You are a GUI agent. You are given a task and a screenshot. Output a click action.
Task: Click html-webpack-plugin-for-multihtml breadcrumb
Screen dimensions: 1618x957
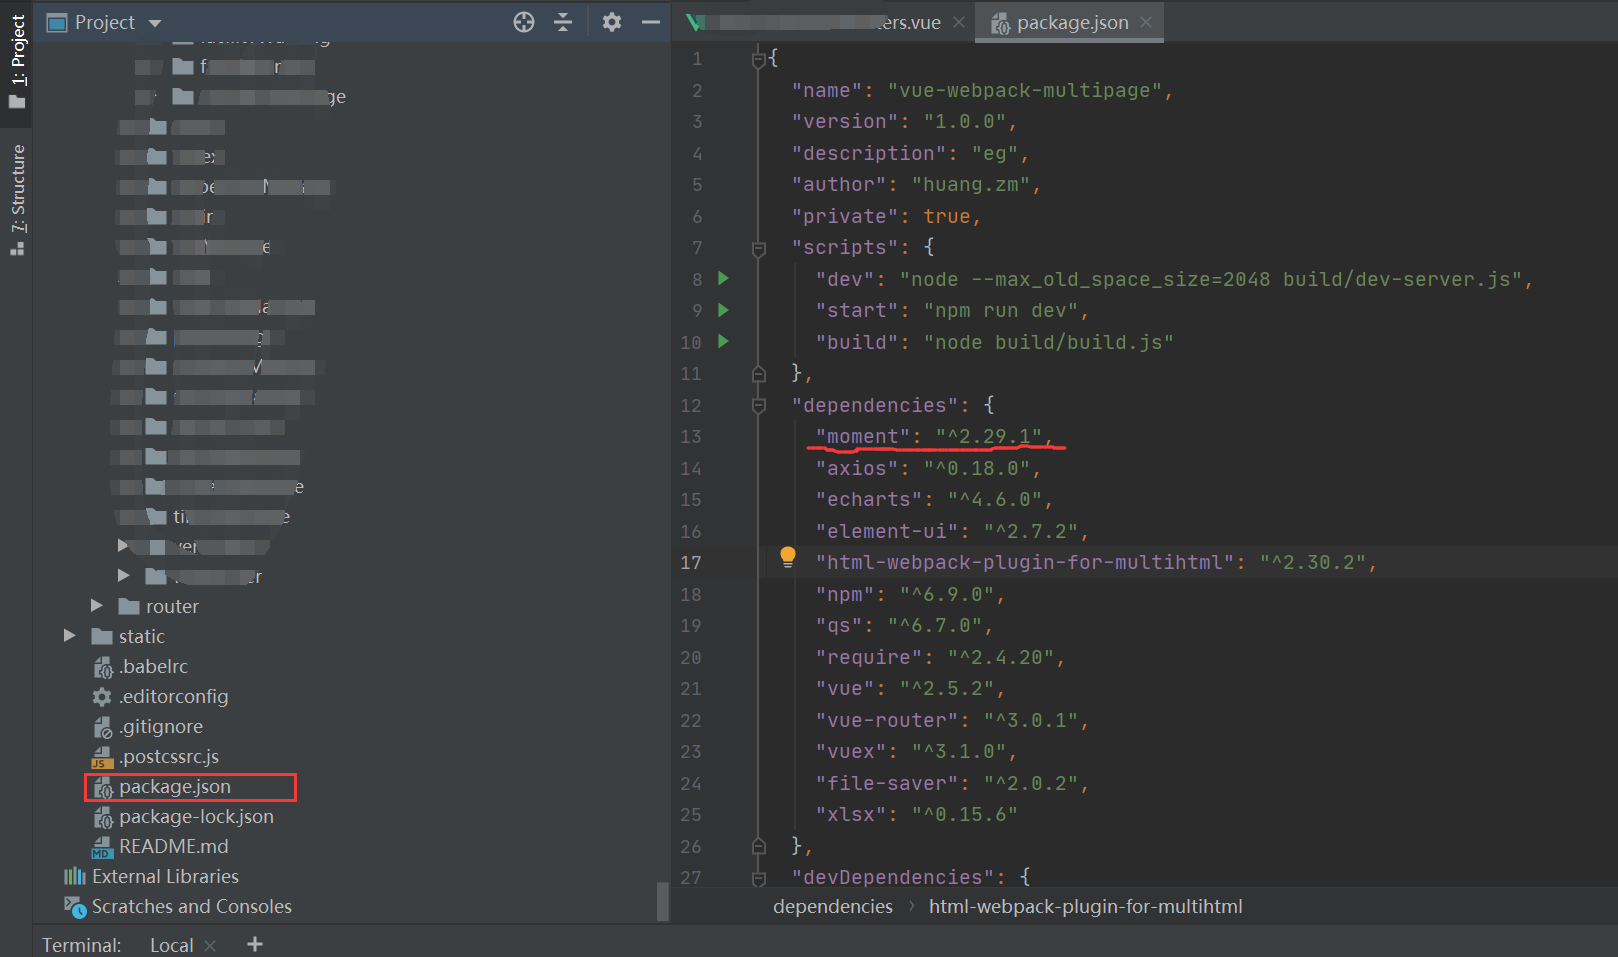1085,906
